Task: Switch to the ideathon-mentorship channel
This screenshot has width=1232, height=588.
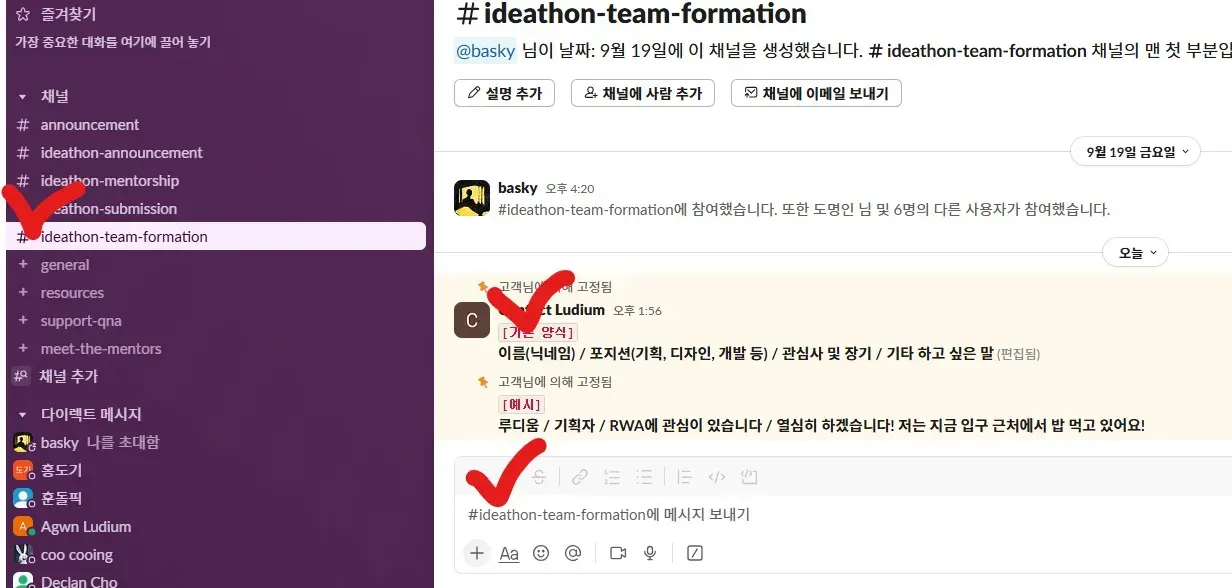Action: pyautogui.click(x=110, y=181)
